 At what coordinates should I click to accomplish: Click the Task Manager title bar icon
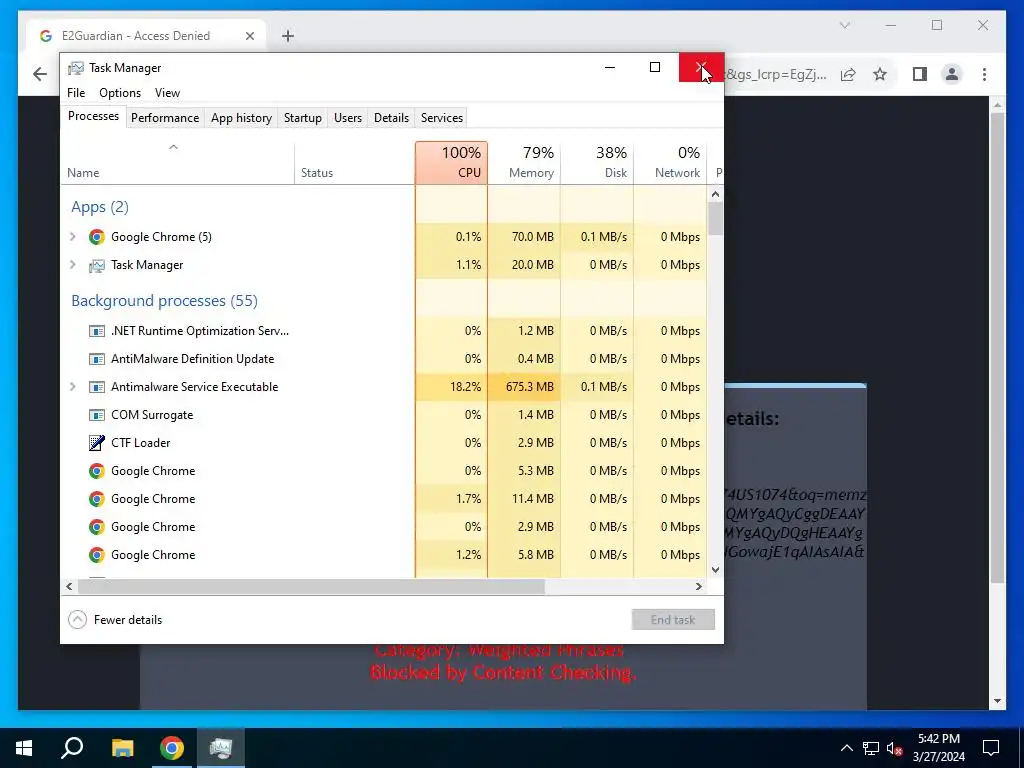(76, 68)
